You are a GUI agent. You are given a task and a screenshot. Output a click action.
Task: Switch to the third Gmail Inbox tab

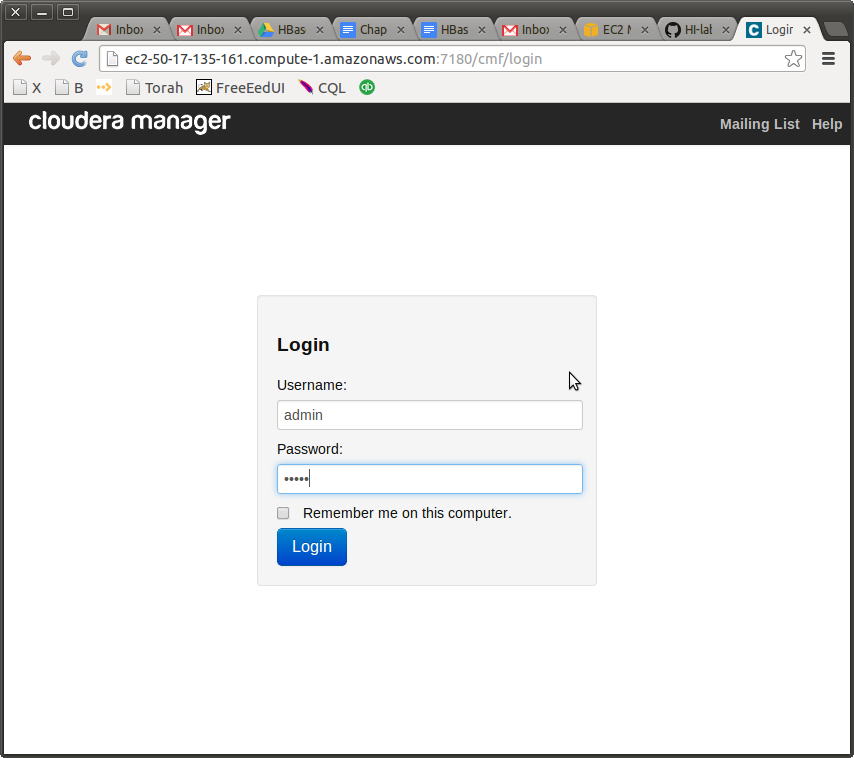[533, 29]
